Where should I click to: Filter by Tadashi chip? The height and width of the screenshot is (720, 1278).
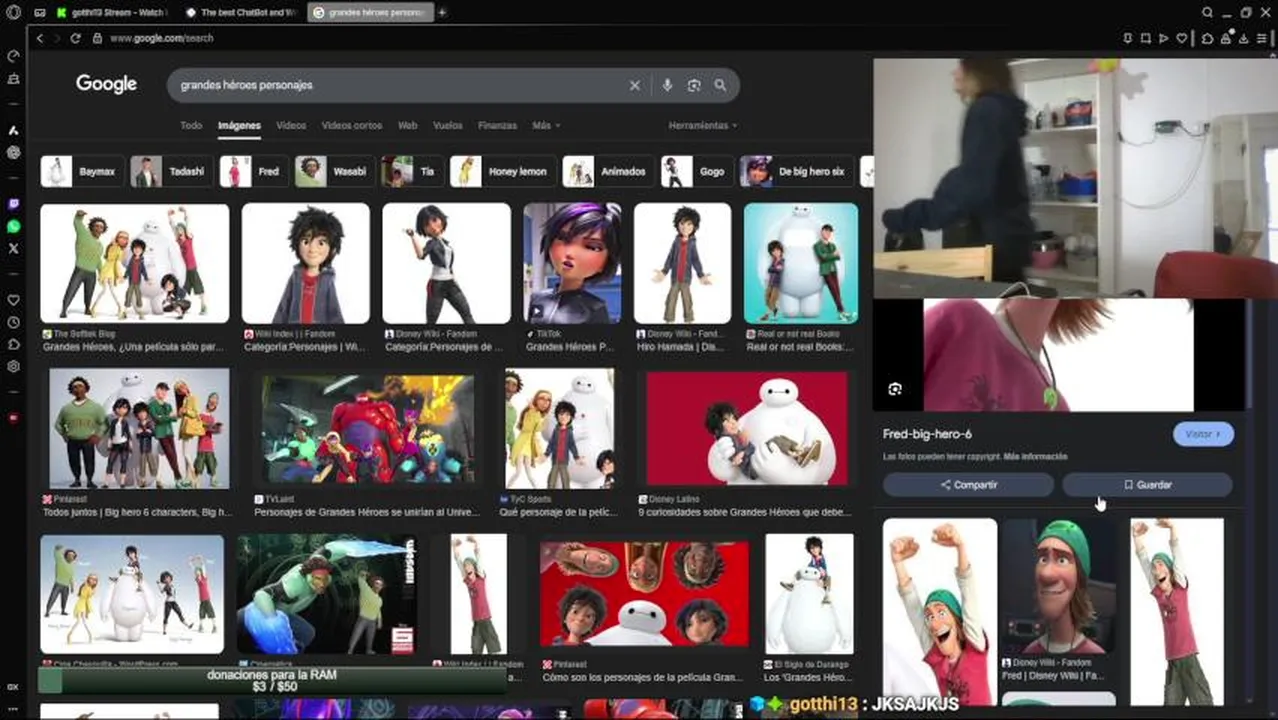coord(173,171)
